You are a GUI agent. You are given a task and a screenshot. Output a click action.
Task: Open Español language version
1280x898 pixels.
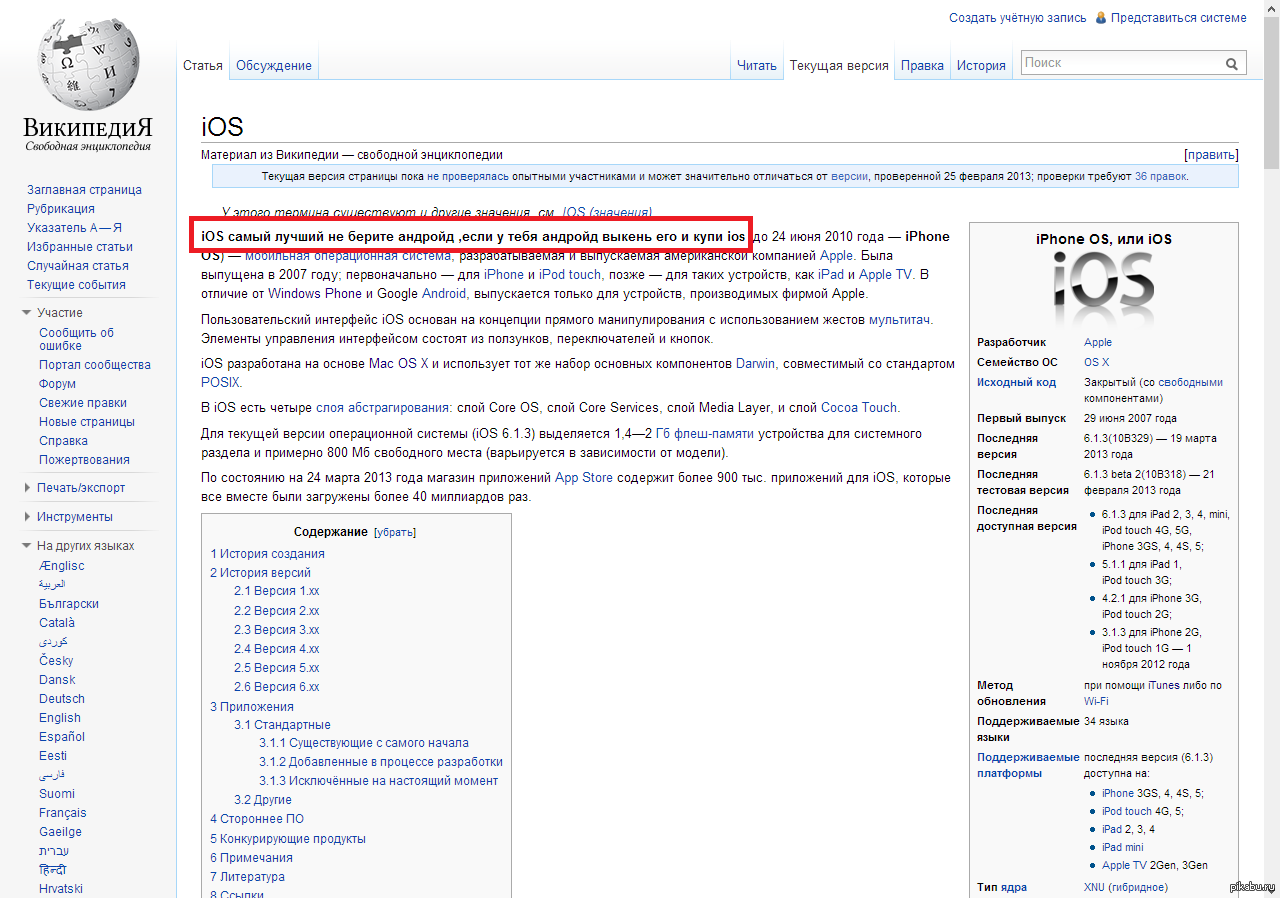62,737
